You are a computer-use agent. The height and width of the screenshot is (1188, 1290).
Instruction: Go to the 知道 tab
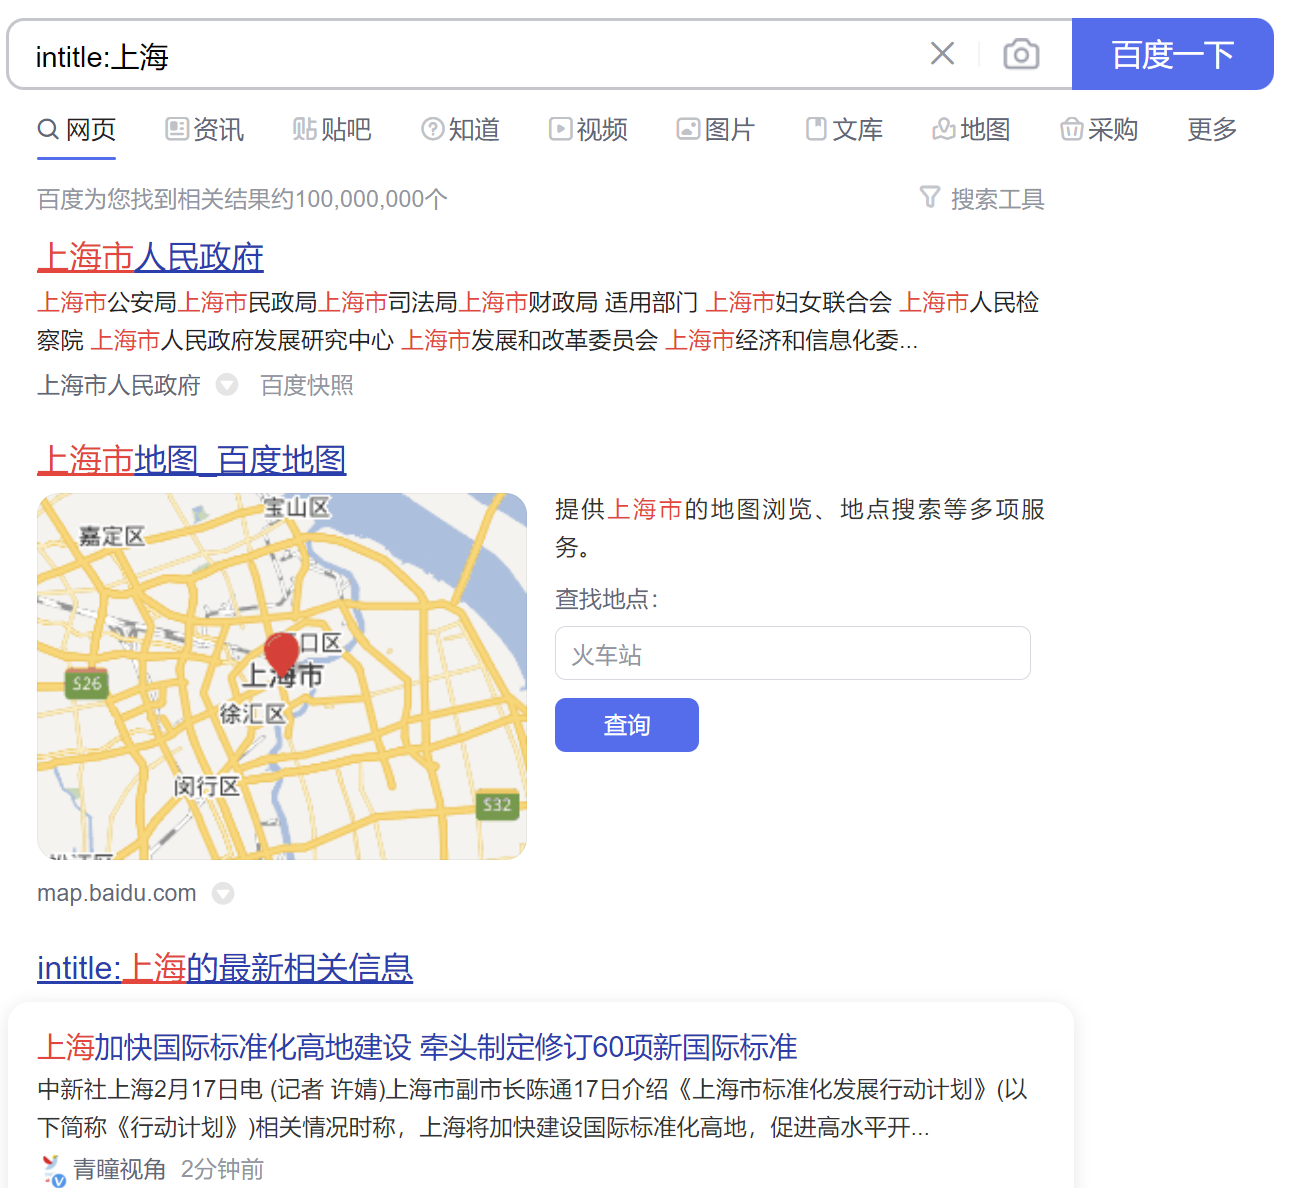click(461, 129)
